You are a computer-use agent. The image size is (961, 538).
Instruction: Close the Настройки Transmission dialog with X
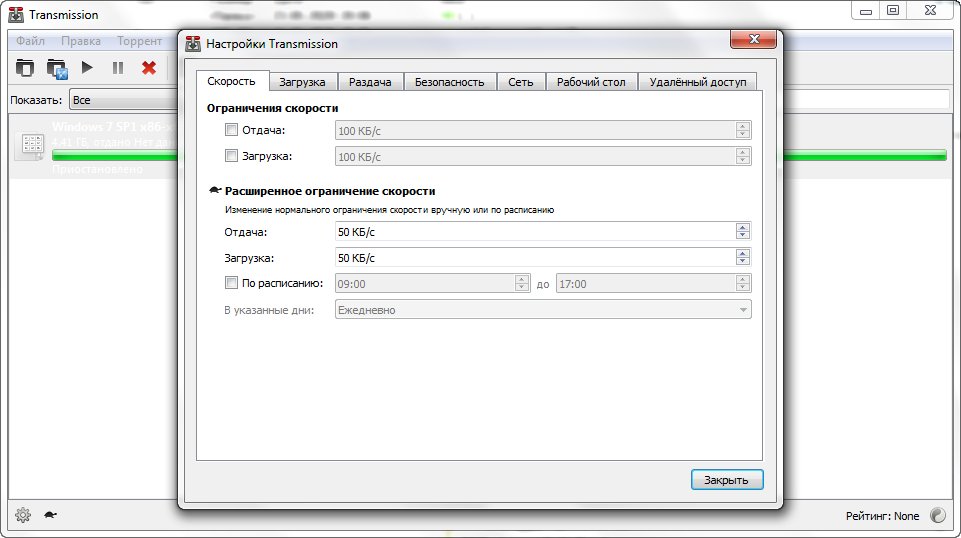pos(753,39)
